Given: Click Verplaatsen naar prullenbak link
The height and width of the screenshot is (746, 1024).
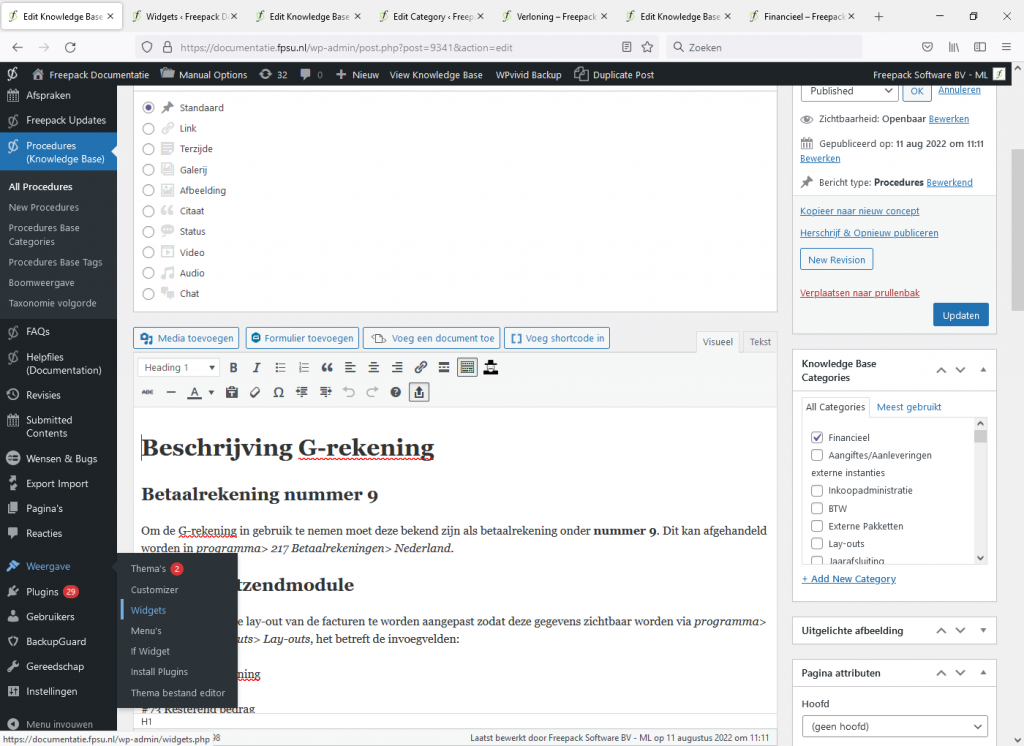Looking at the screenshot, I should coord(859,293).
